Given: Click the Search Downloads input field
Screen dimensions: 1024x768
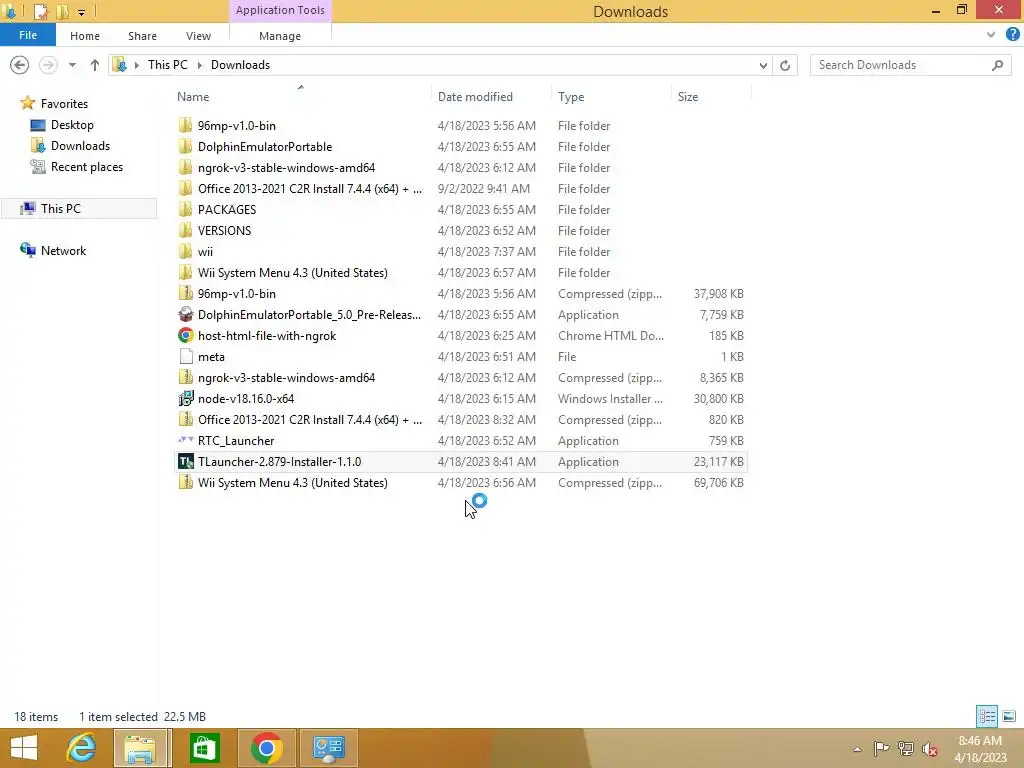Looking at the screenshot, I should point(901,65).
